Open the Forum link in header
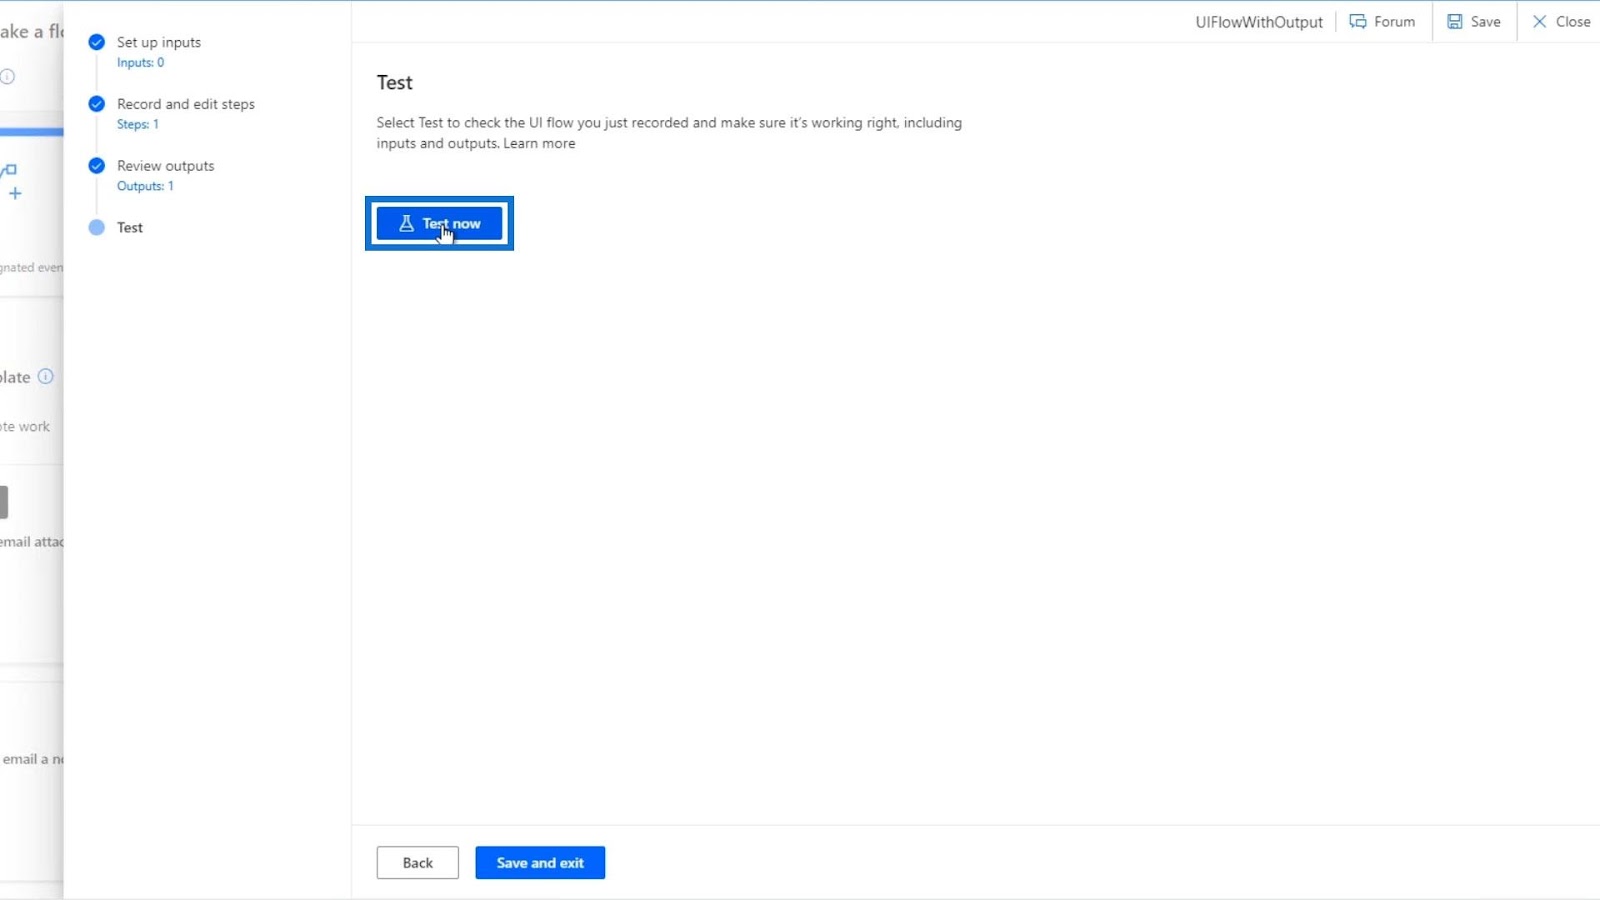1600x900 pixels. coord(1382,22)
